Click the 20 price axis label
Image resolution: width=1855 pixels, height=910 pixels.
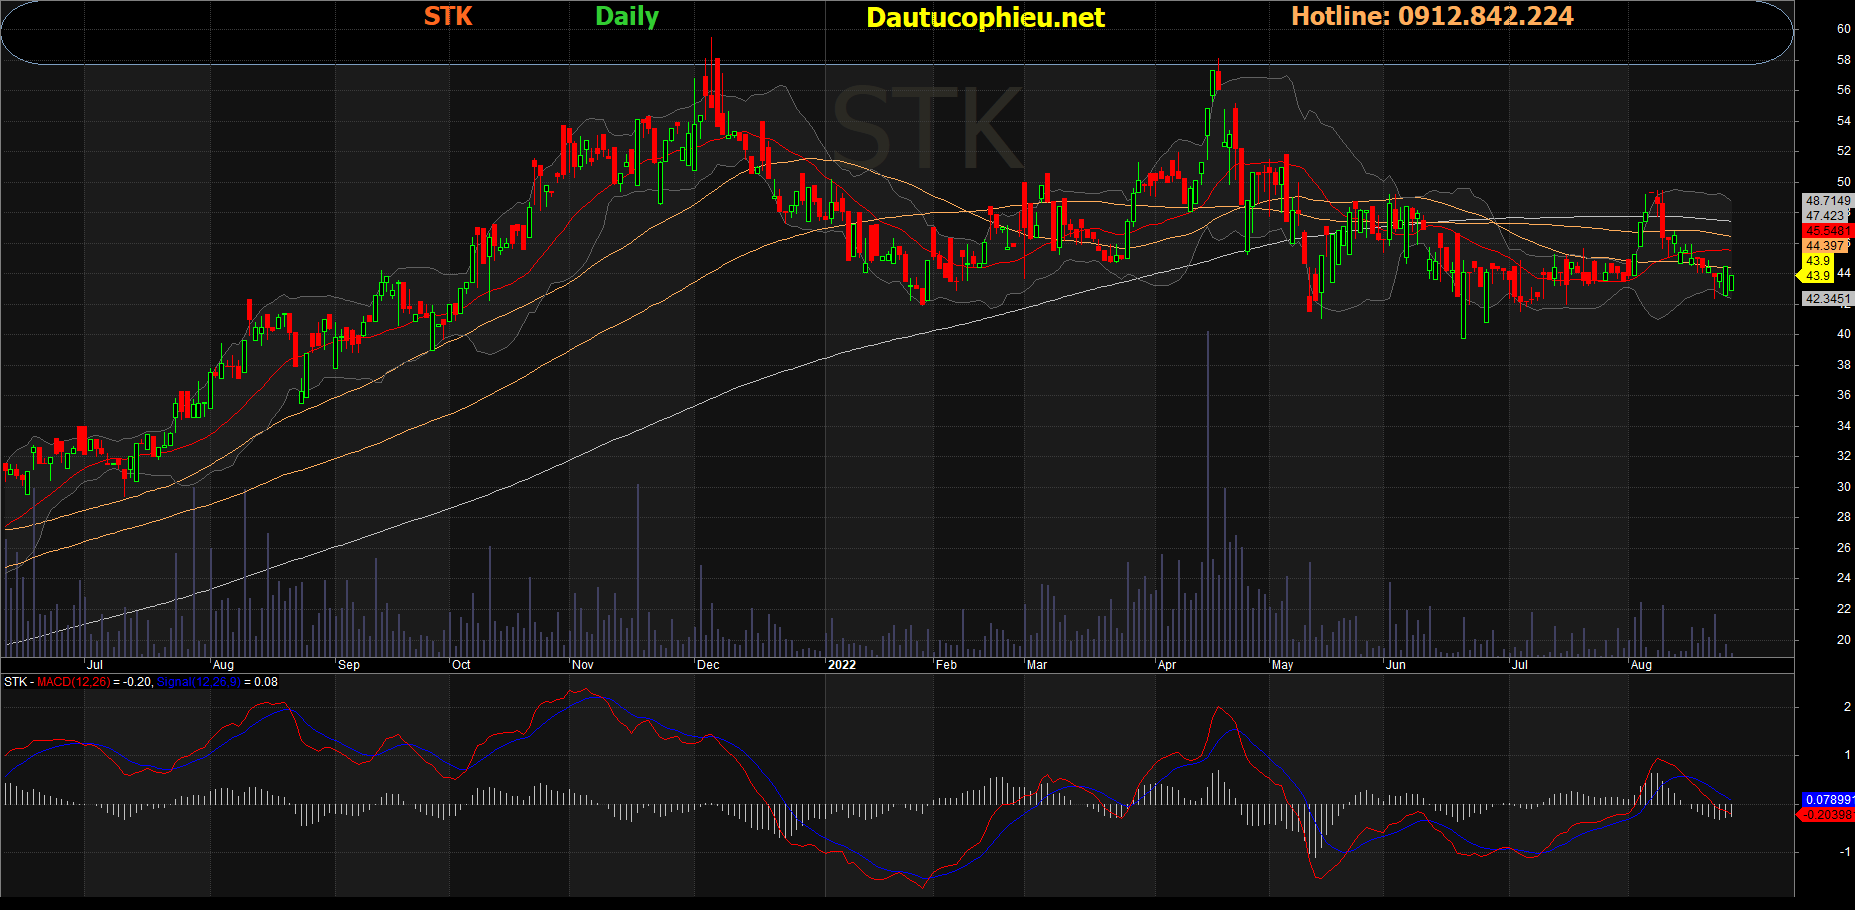1843,640
